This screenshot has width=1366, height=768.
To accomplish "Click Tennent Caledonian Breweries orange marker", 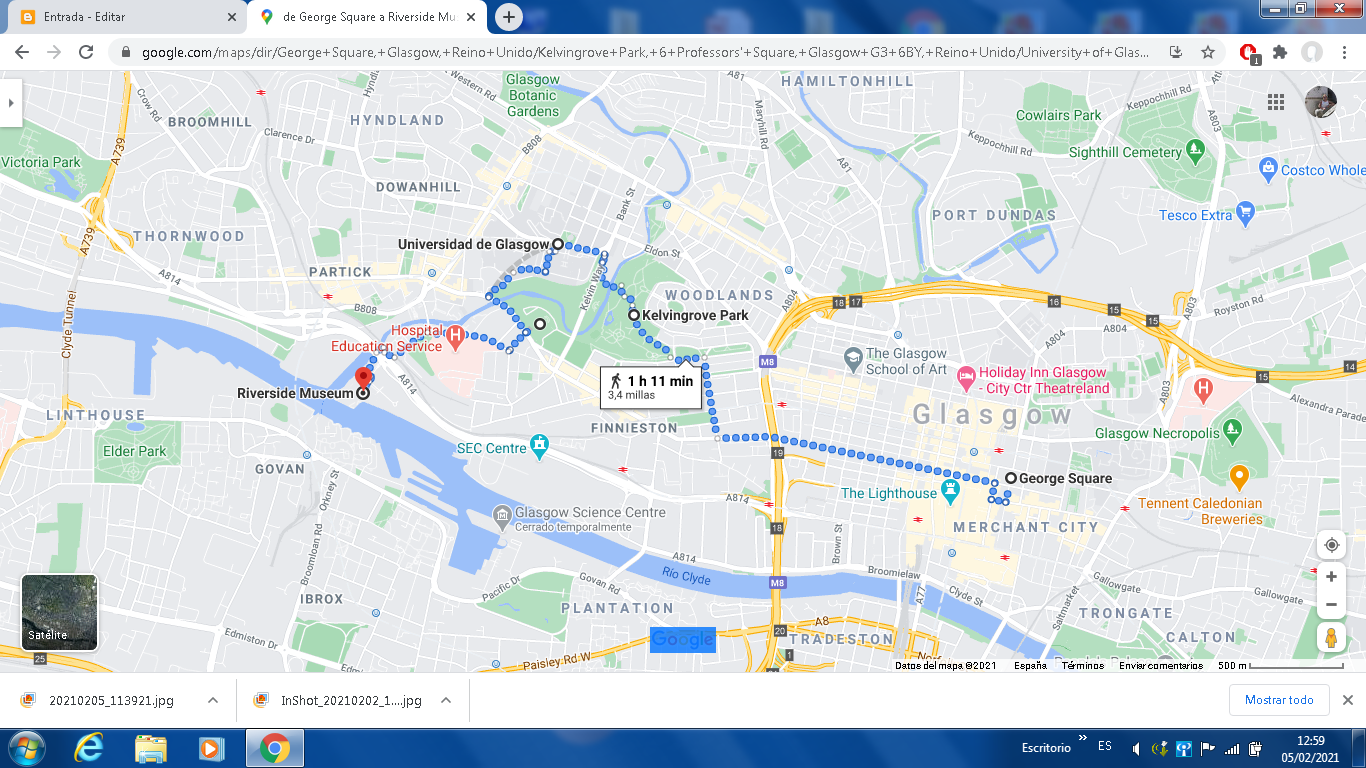I will click(1239, 476).
